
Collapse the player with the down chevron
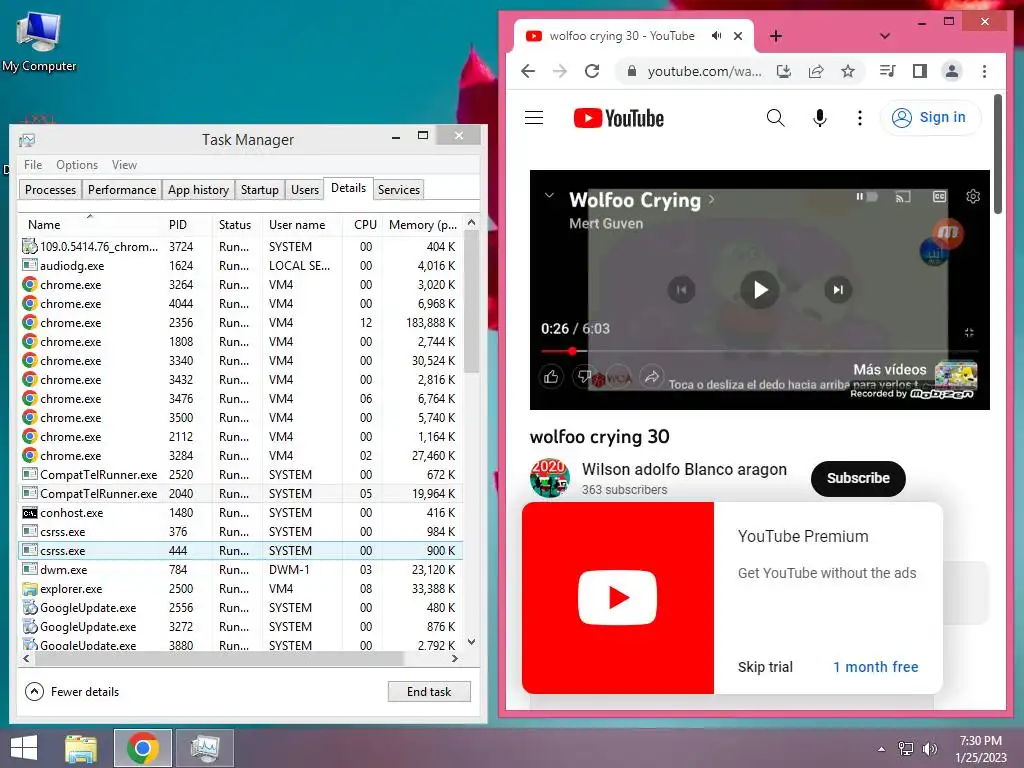(549, 195)
